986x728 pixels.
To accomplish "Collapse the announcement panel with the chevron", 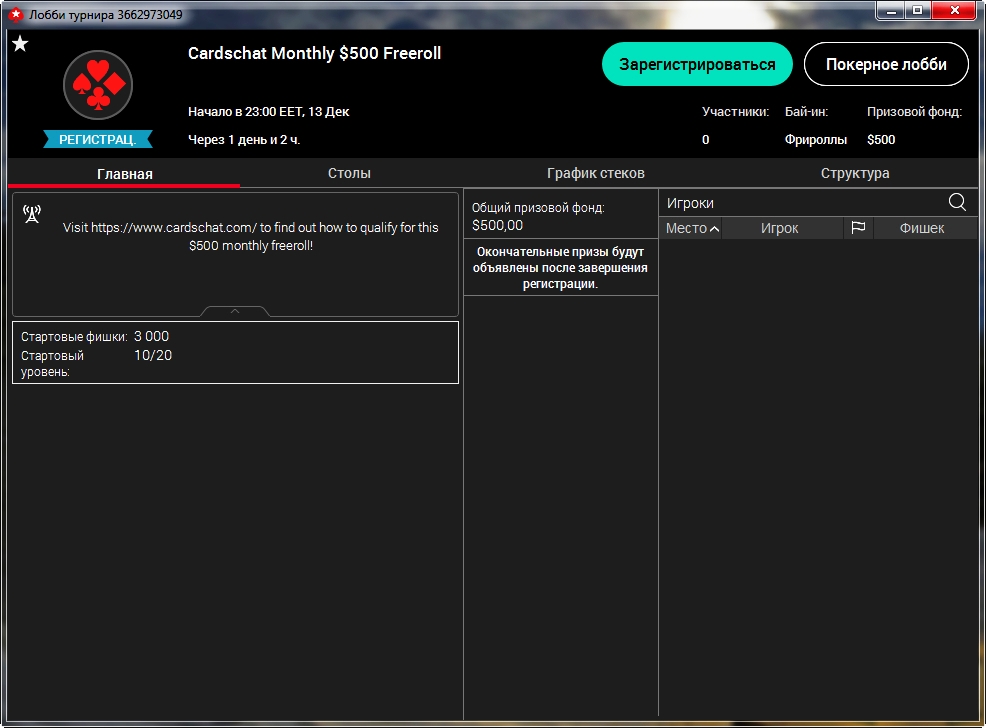I will (235, 311).
